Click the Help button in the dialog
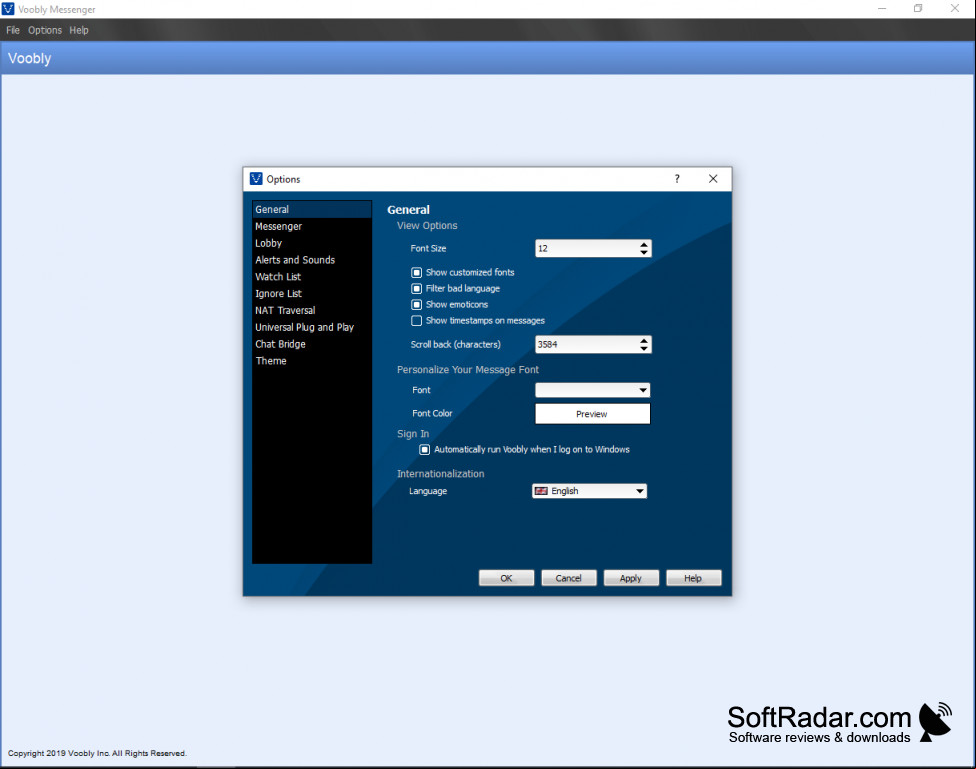This screenshot has height=769, width=976. (693, 578)
